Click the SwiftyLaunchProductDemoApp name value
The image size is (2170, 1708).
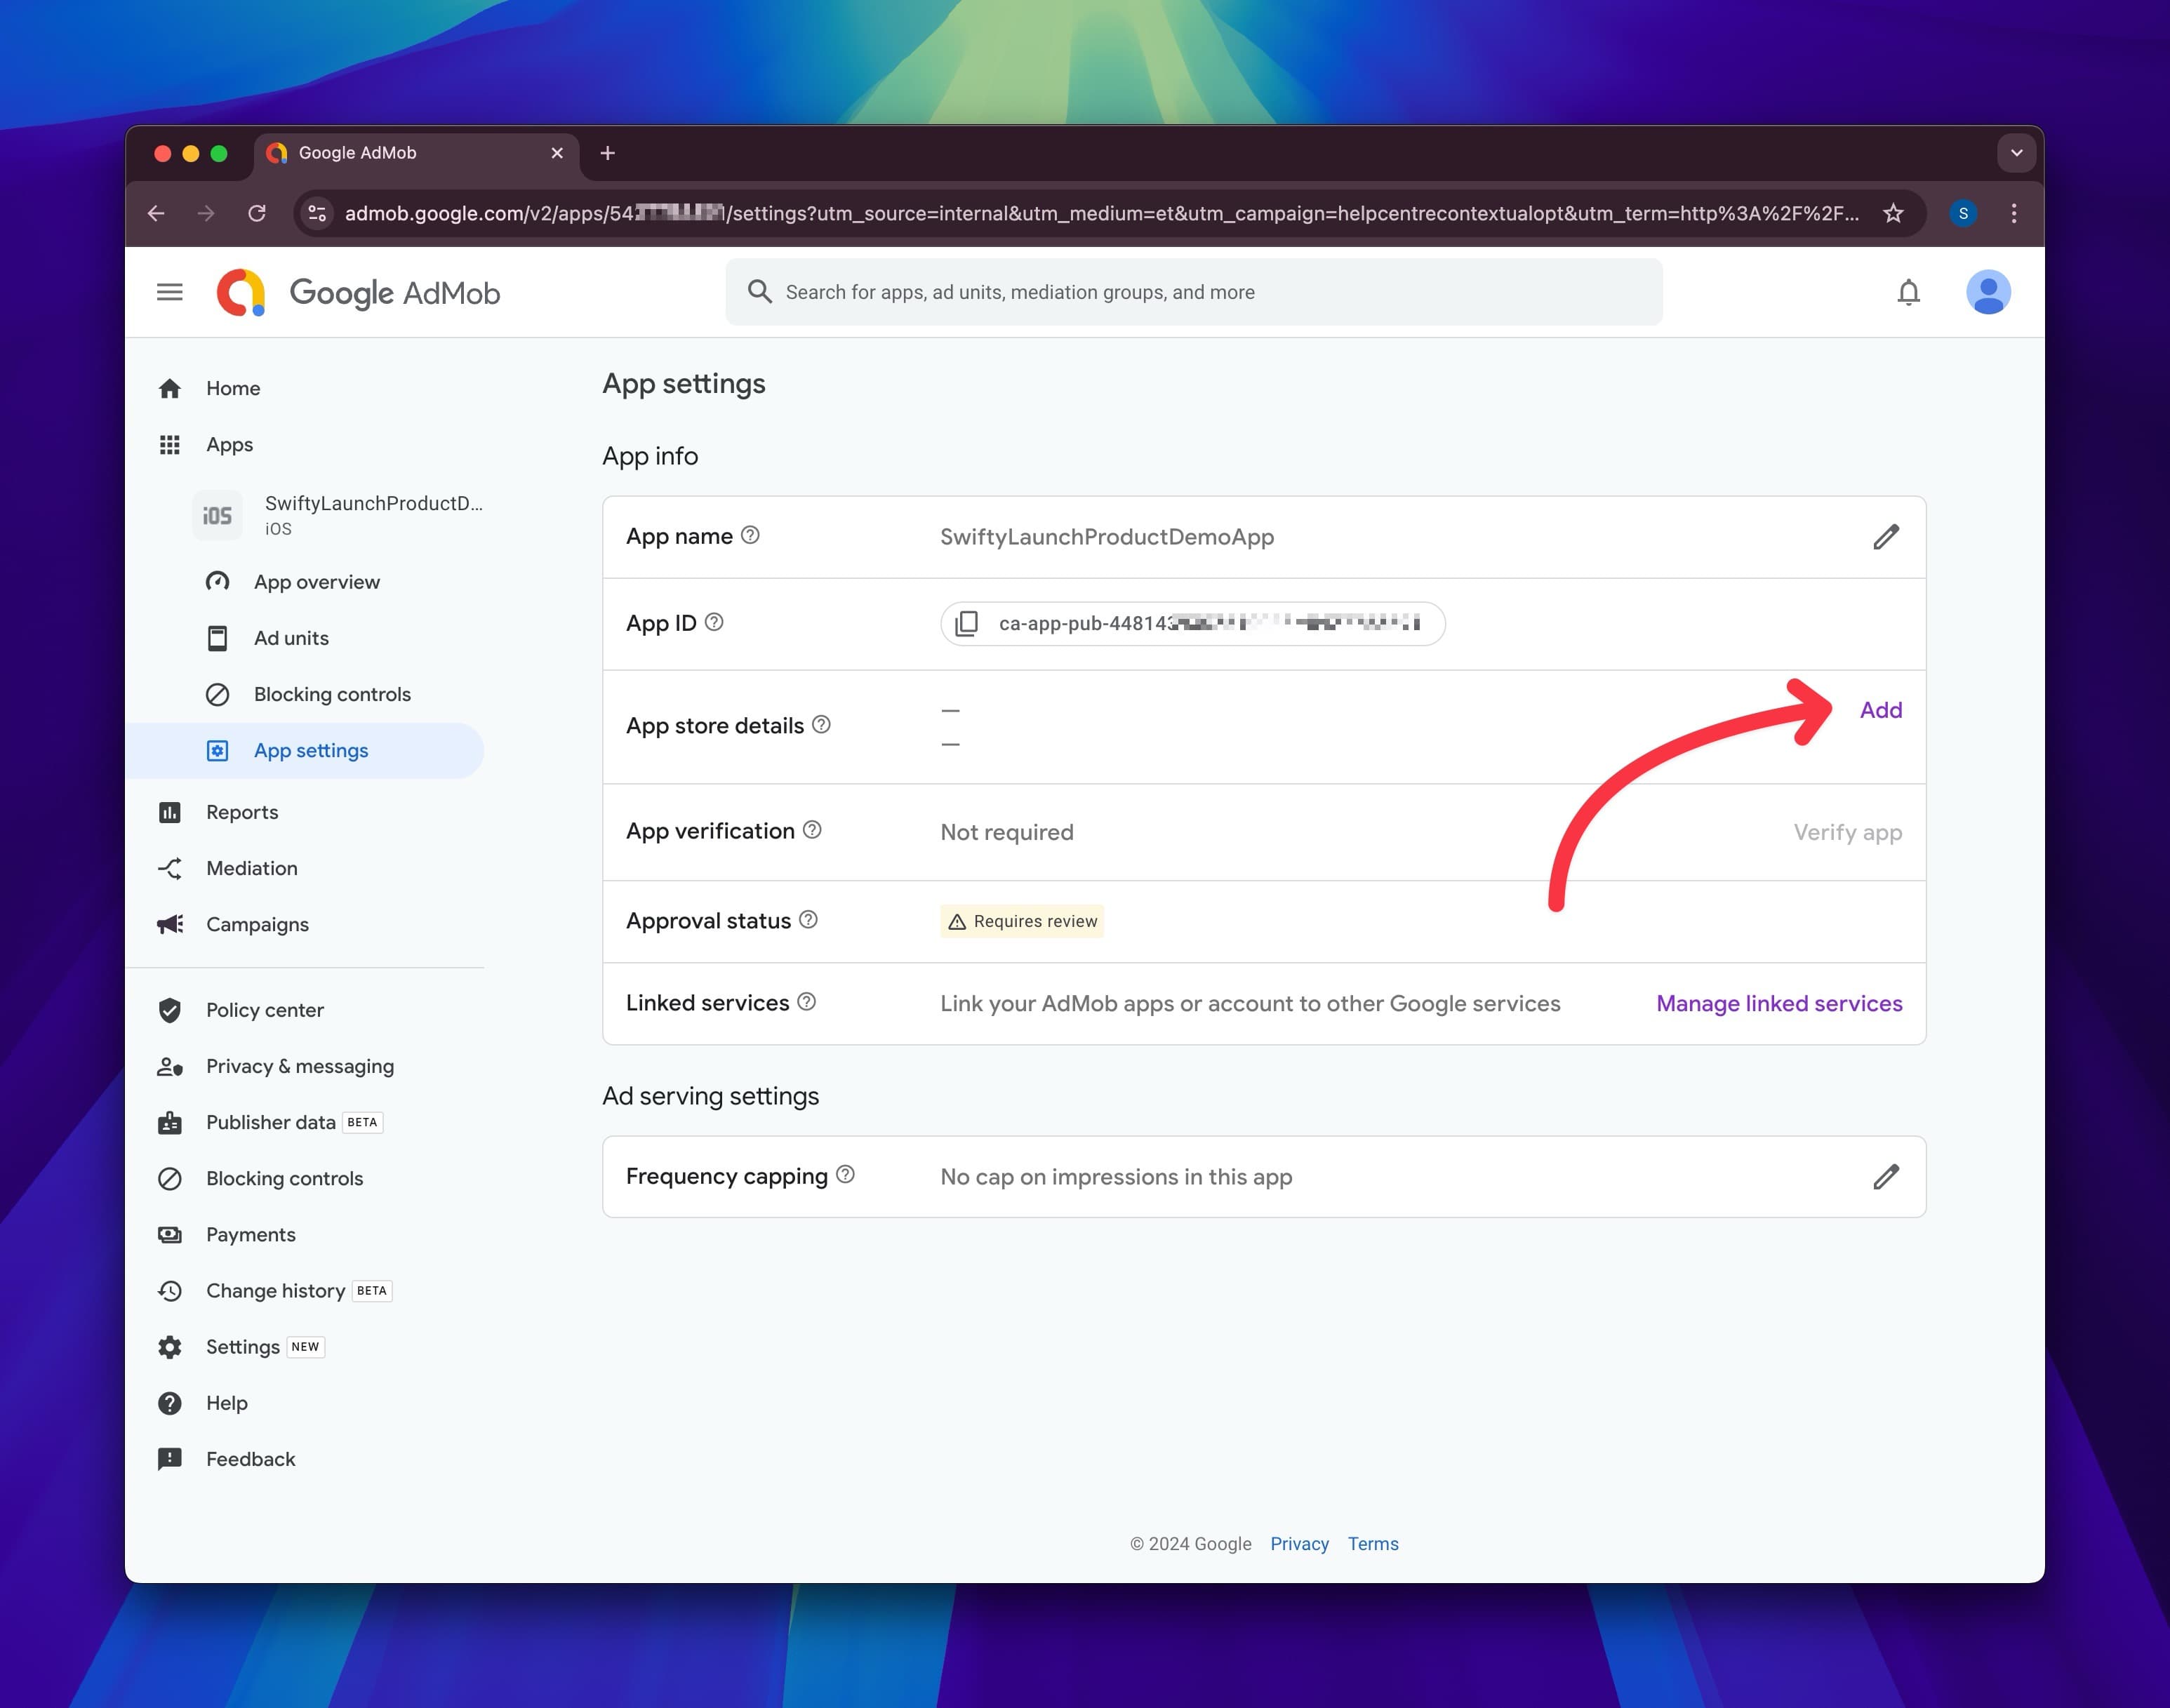tap(1107, 537)
